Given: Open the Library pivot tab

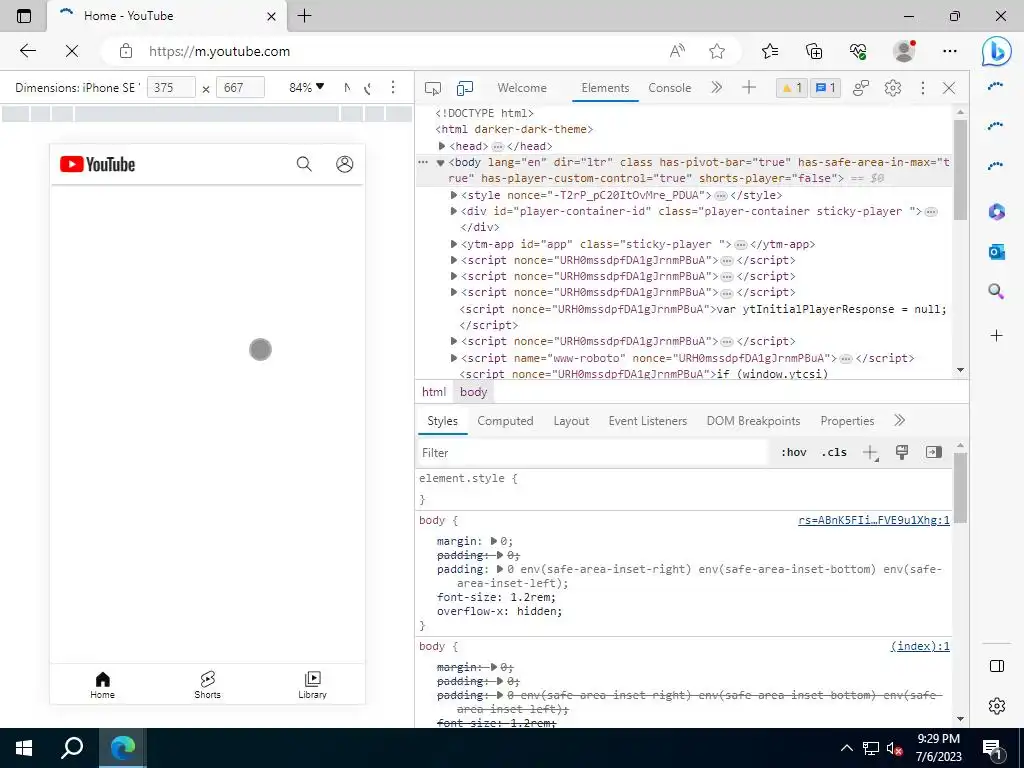Looking at the screenshot, I should coord(313,685).
